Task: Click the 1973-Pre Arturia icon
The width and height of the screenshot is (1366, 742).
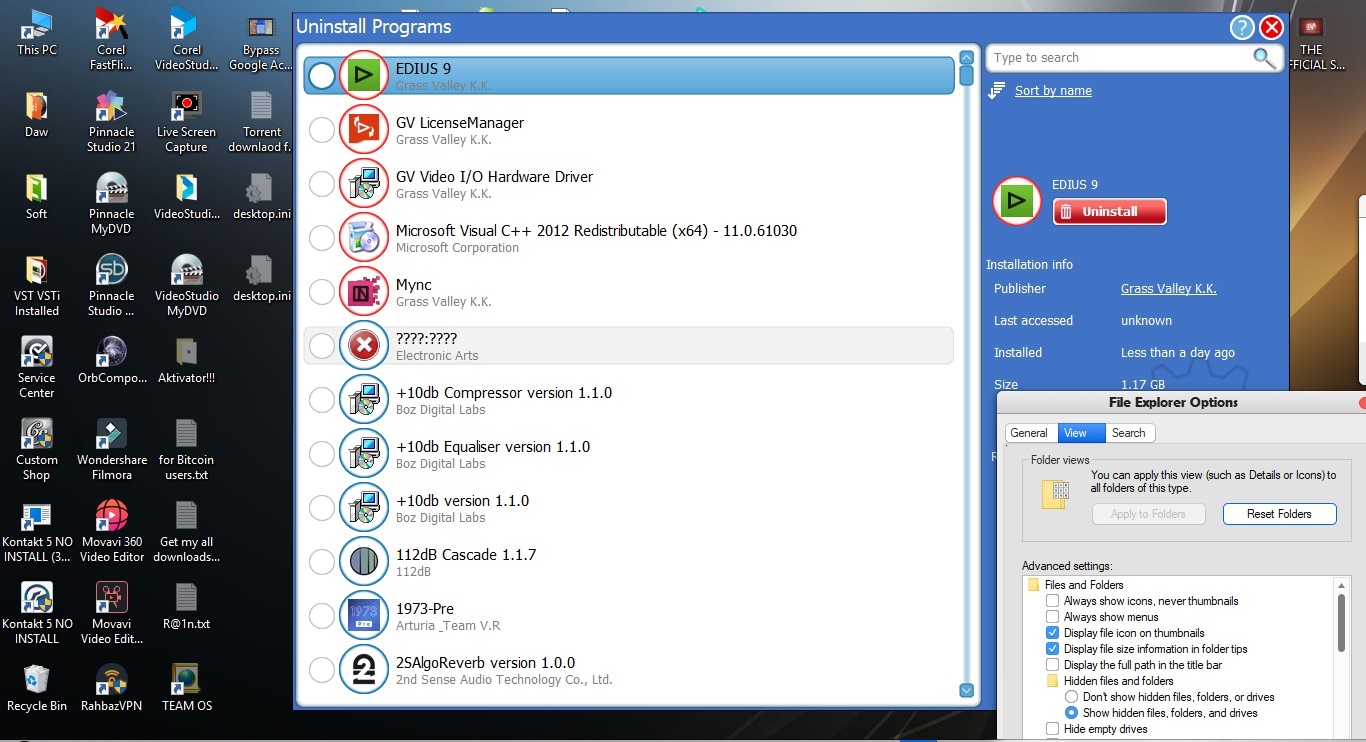Action: click(x=364, y=616)
